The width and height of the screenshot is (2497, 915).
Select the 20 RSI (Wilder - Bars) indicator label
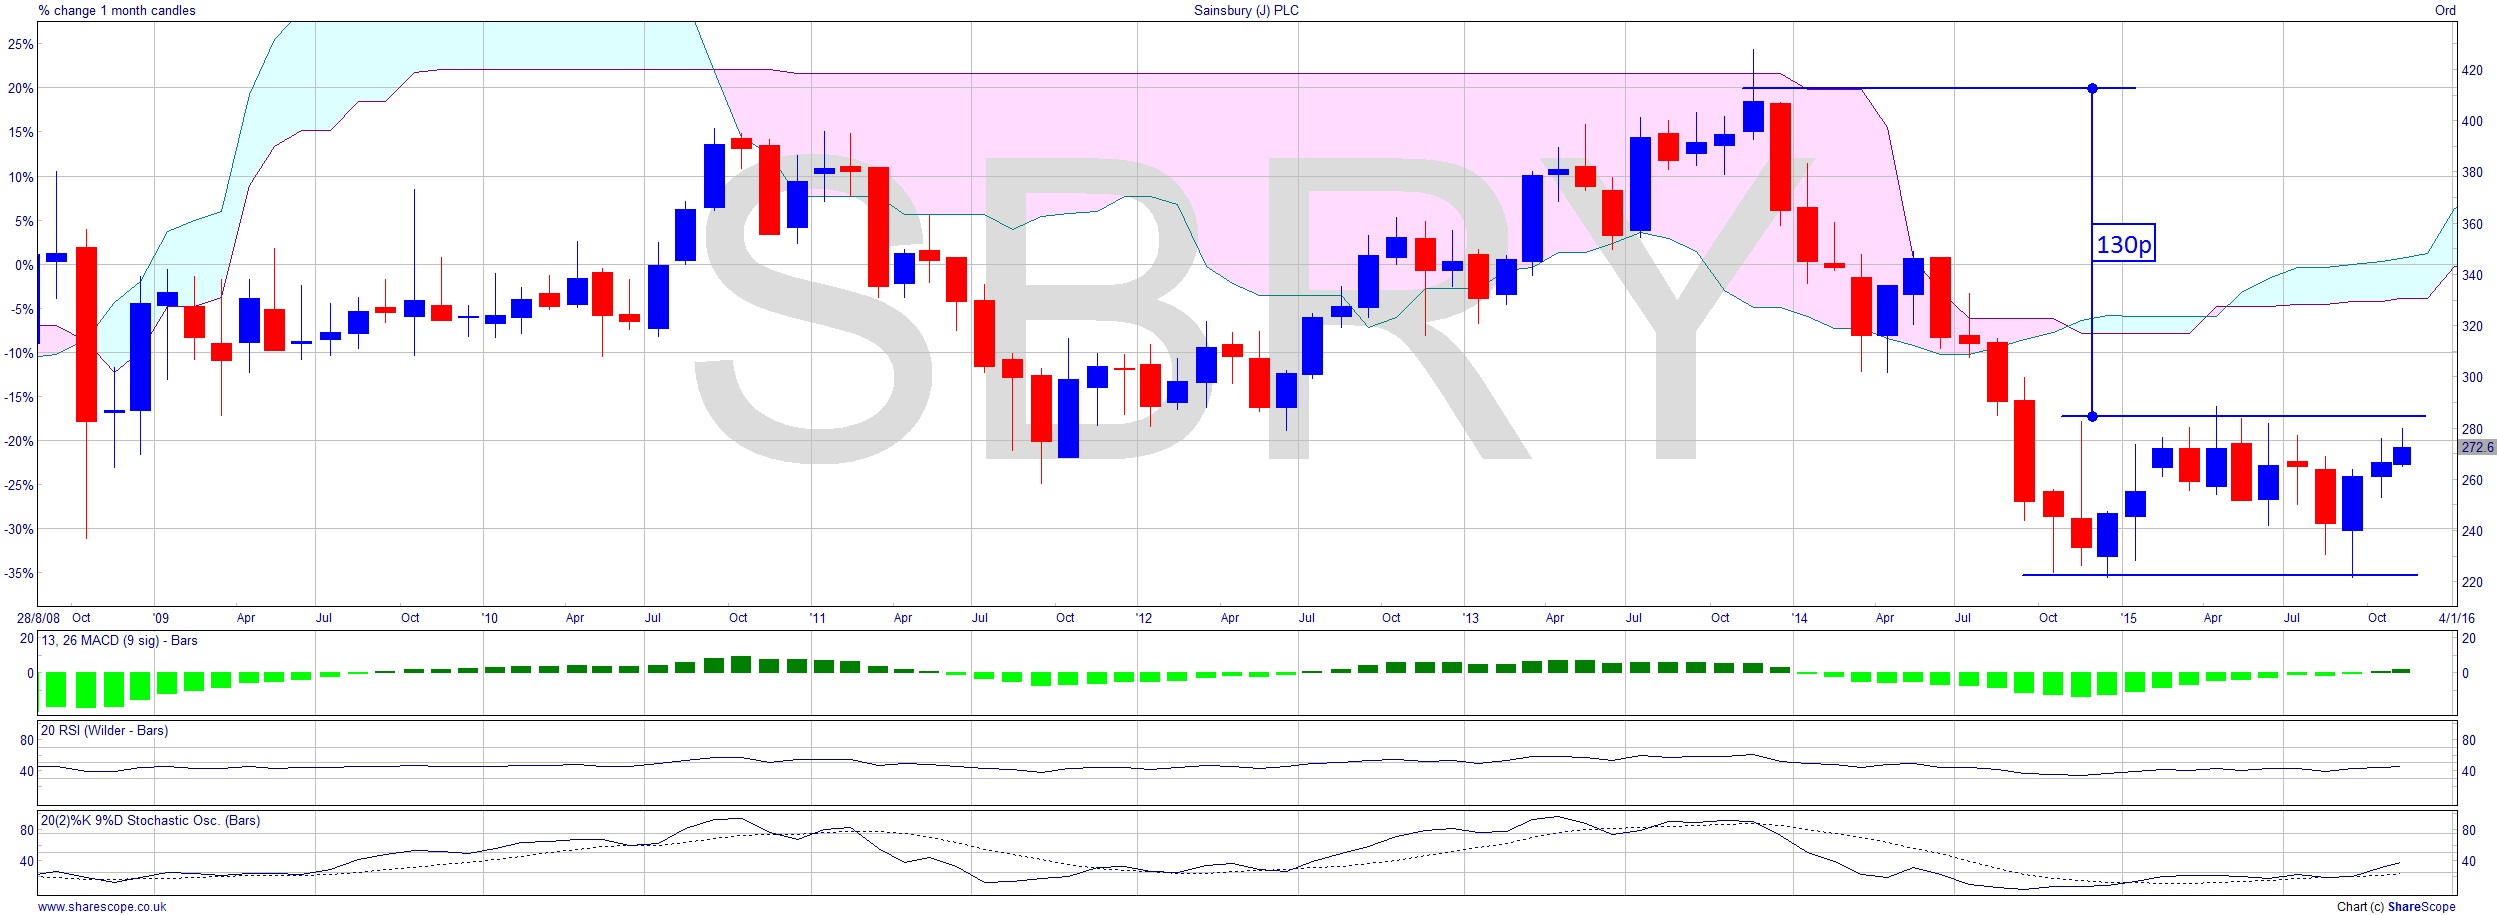104,730
